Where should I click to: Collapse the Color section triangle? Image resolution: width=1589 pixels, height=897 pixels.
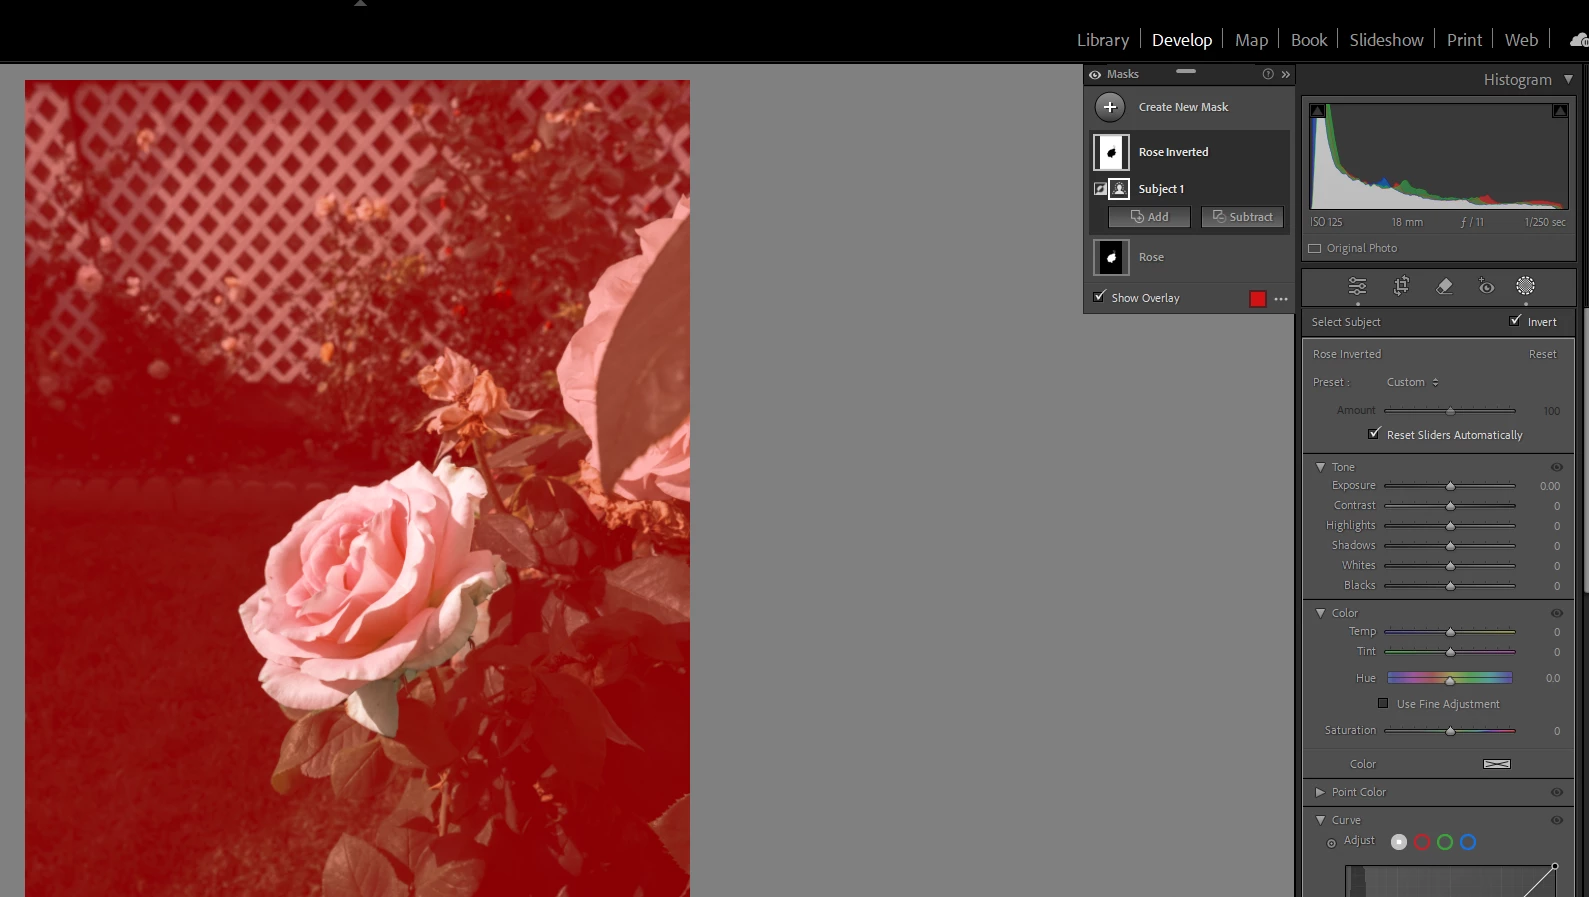[x=1320, y=613]
